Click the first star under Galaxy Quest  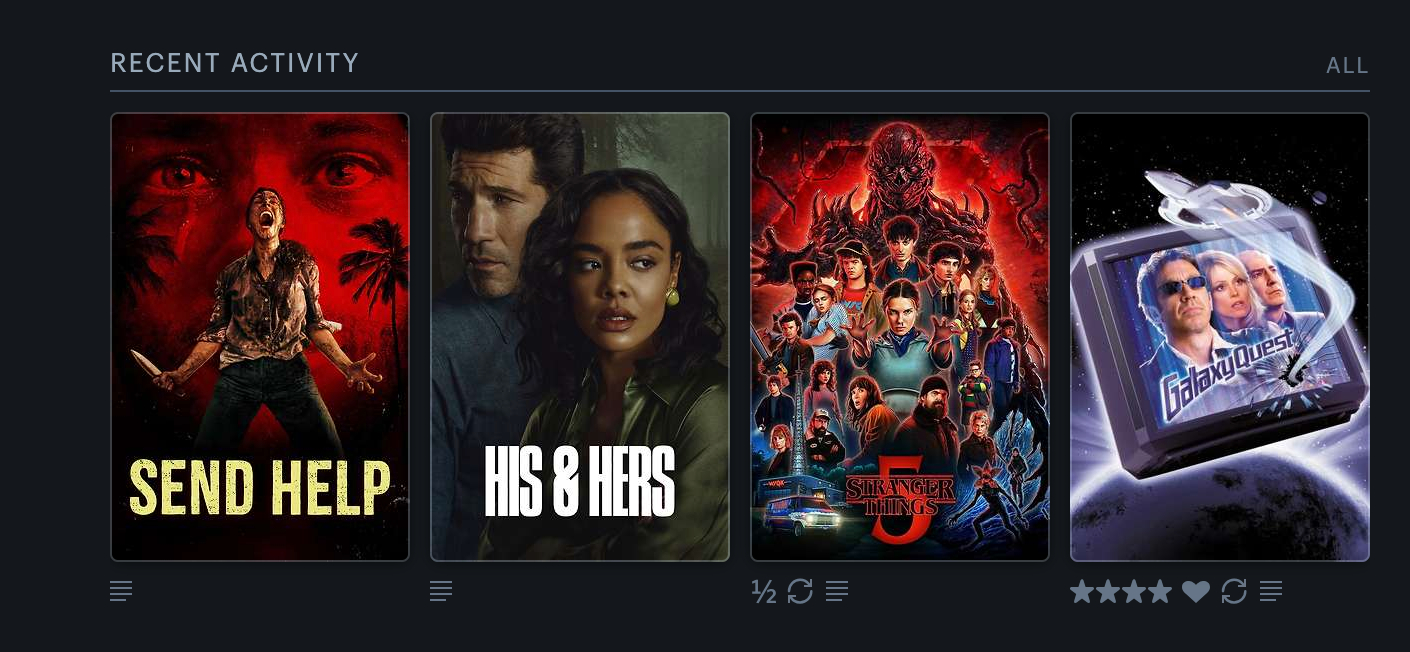(x=1082, y=591)
